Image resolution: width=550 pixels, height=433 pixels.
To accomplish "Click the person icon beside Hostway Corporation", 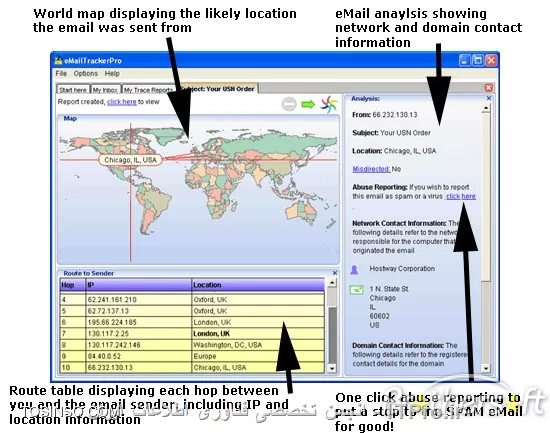I will [354, 270].
